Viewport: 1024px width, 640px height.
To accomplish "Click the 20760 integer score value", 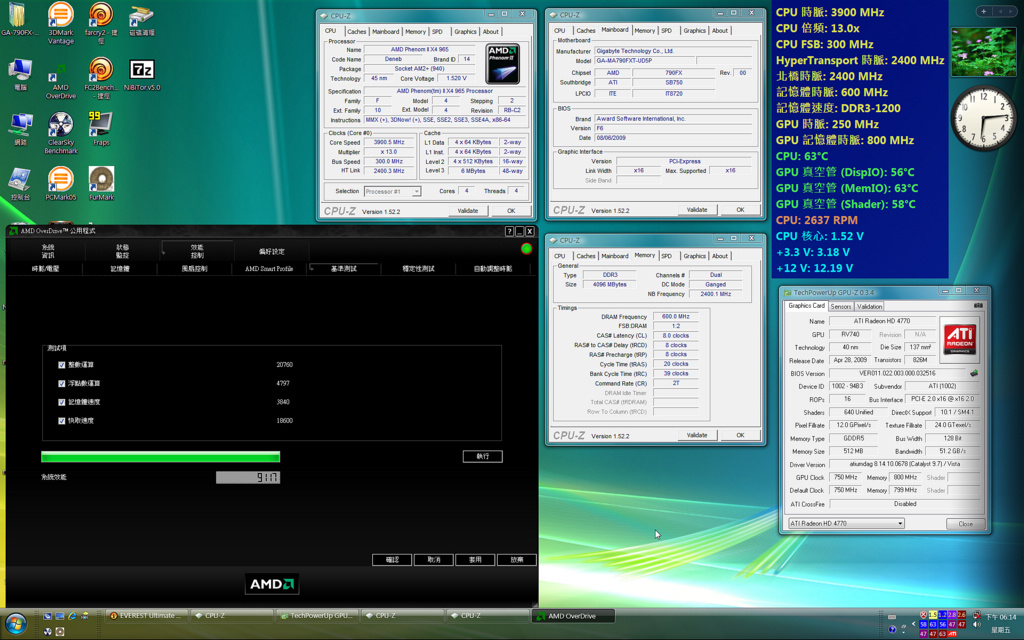I will [x=284, y=365].
